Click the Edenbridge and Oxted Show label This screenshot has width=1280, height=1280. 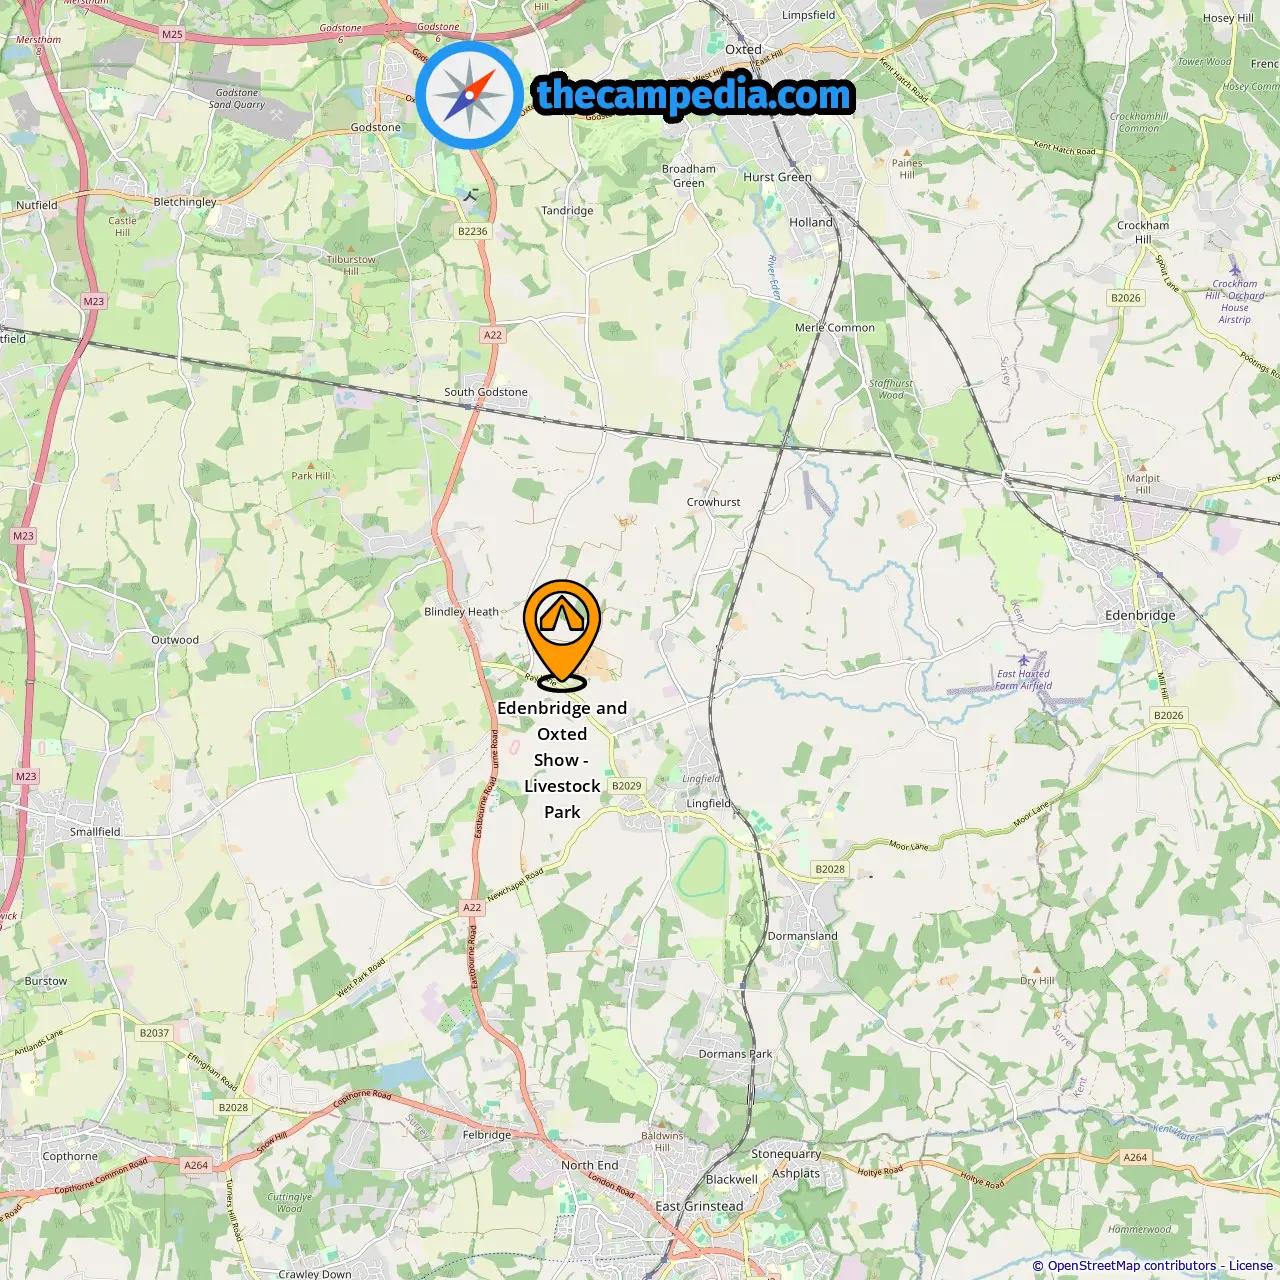pos(562,760)
